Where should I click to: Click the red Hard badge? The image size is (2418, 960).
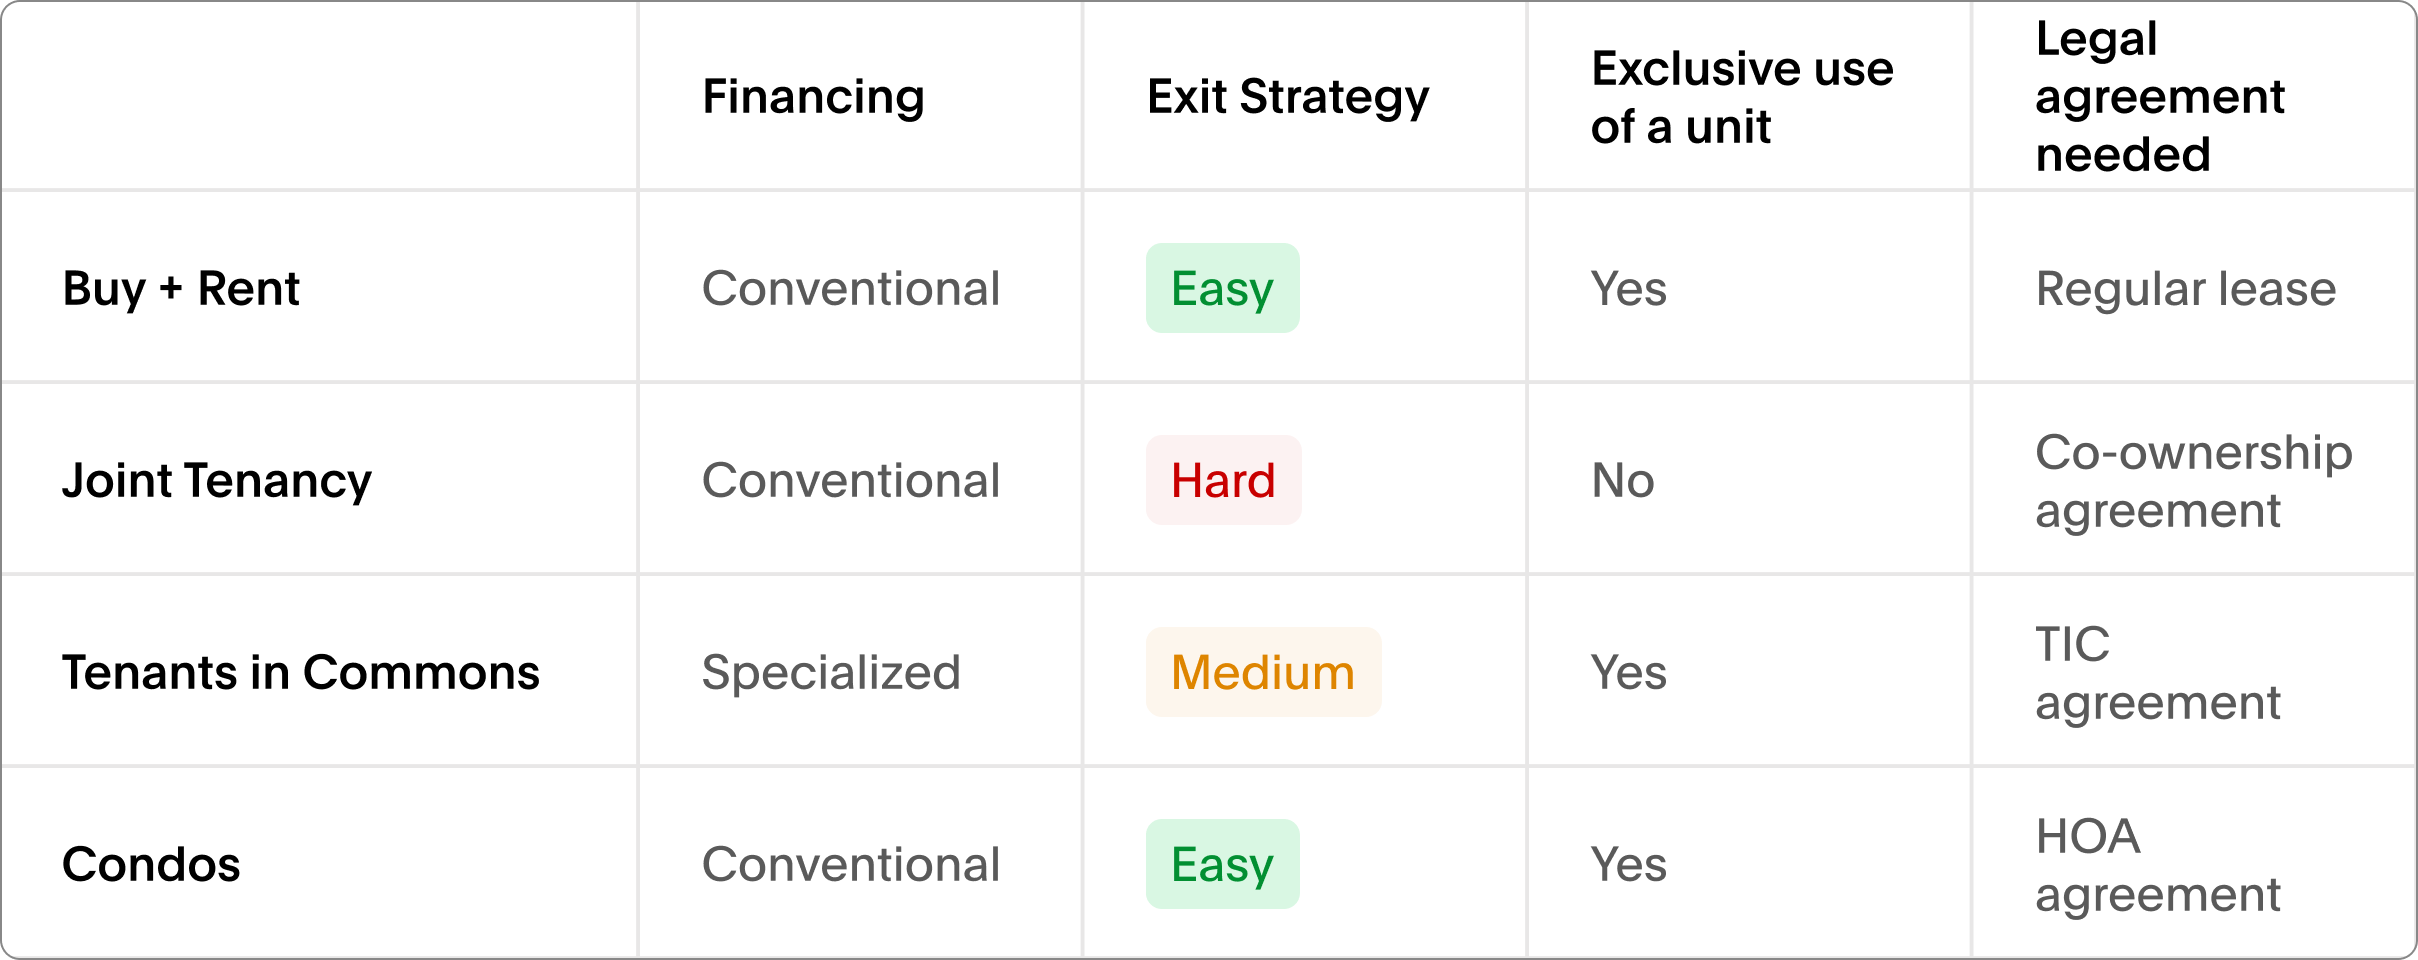(x=1223, y=481)
